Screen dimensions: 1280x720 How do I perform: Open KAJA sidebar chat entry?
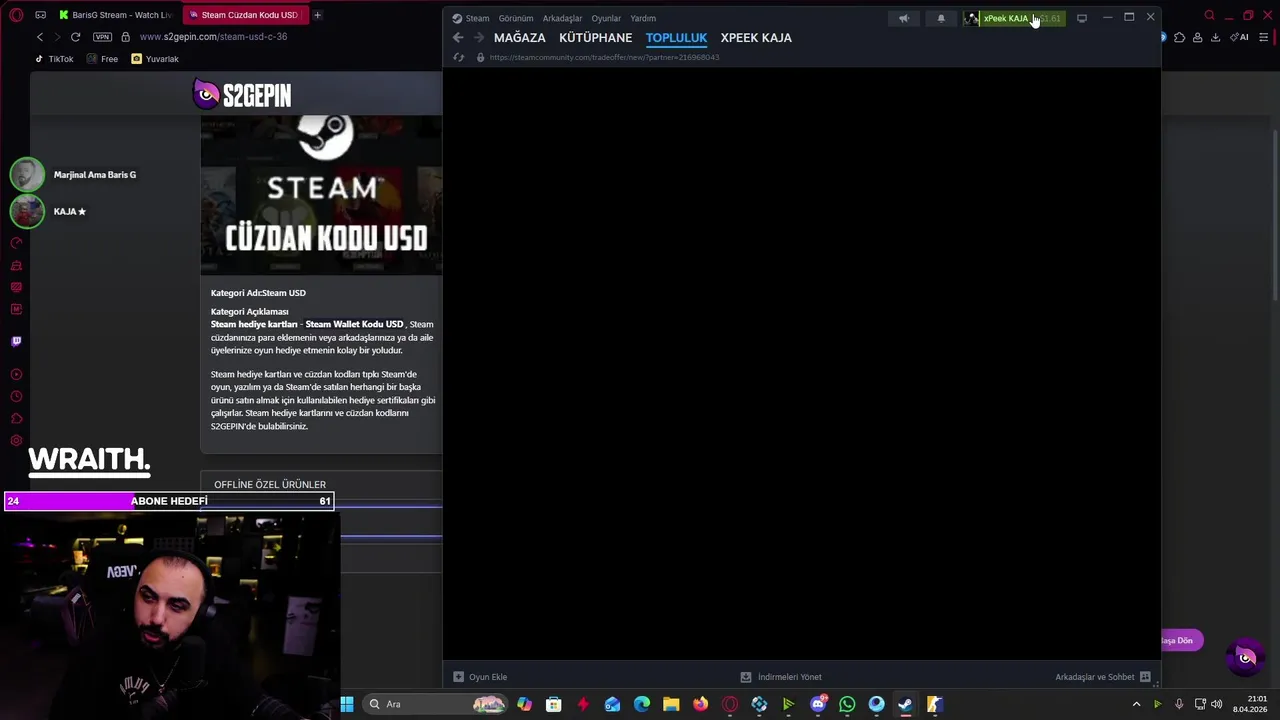point(49,211)
